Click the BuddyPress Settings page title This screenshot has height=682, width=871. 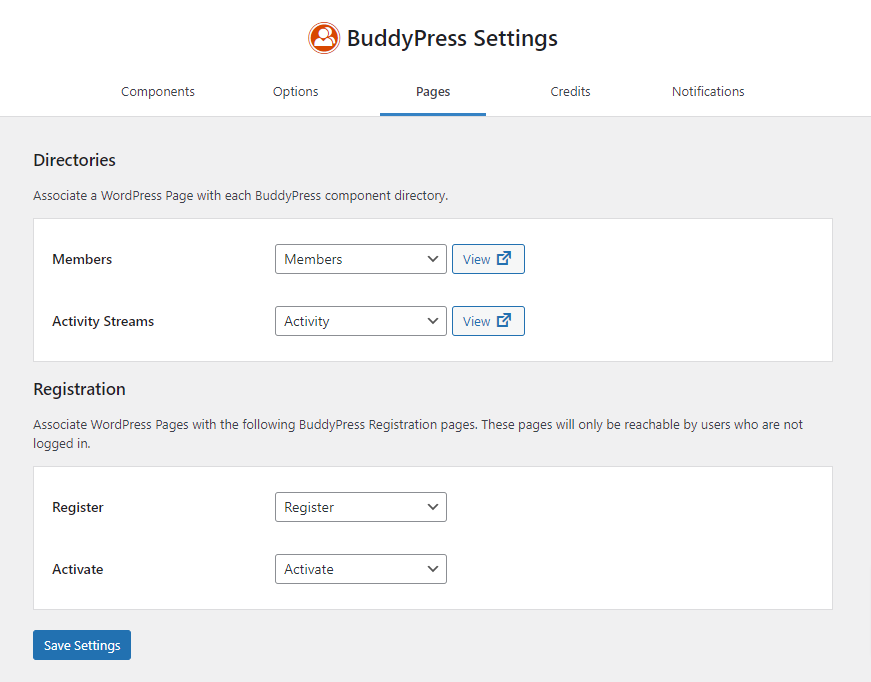[452, 38]
